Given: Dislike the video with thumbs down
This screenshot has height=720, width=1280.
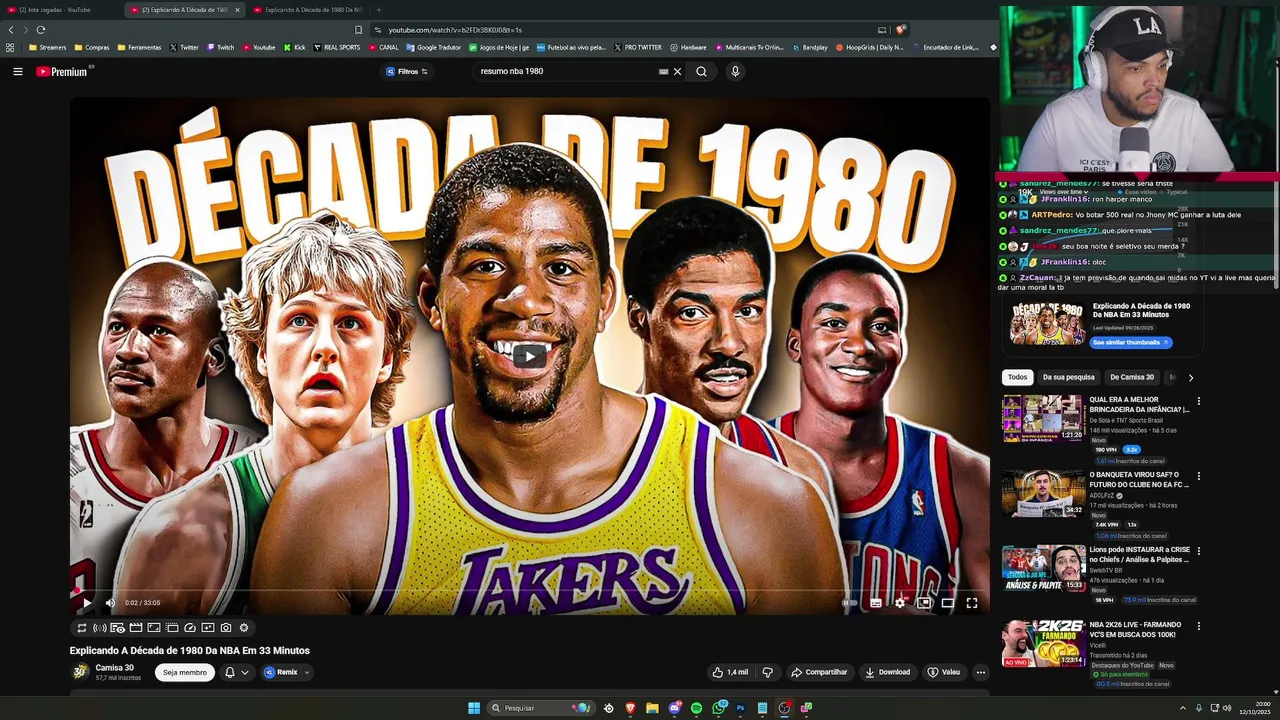Looking at the screenshot, I should pyautogui.click(x=768, y=672).
